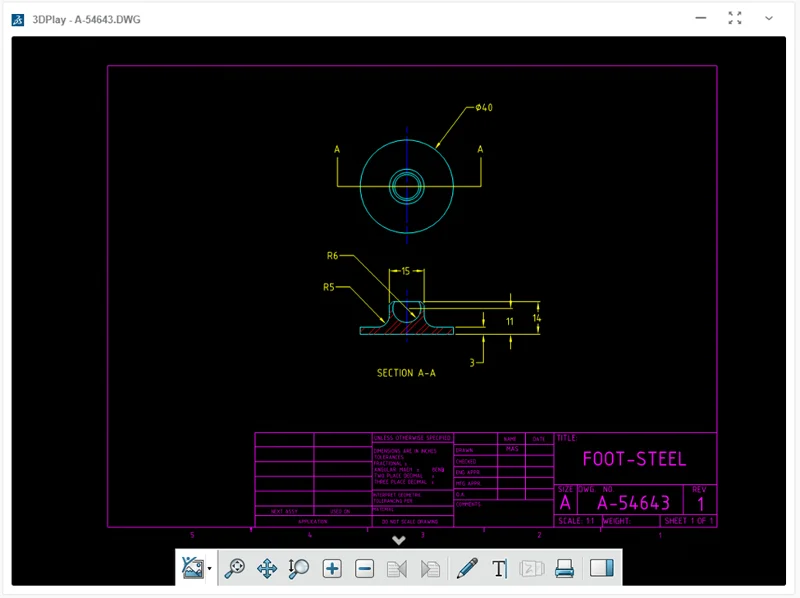
Task: Go to the next sheet
Action: [430, 568]
